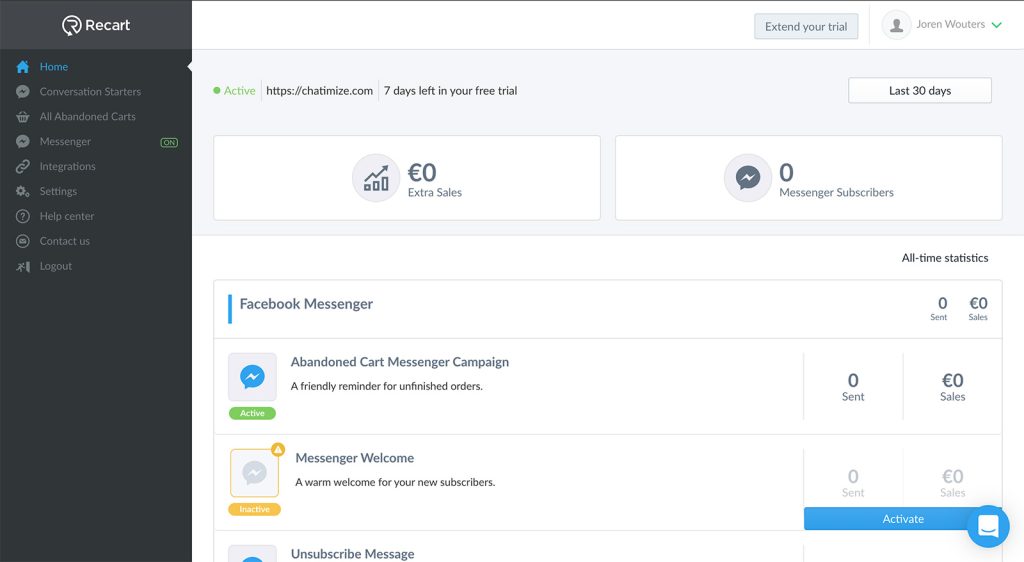Click the Messenger Subscribers icon
Screen dimensions: 1024x562
click(x=748, y=178)
